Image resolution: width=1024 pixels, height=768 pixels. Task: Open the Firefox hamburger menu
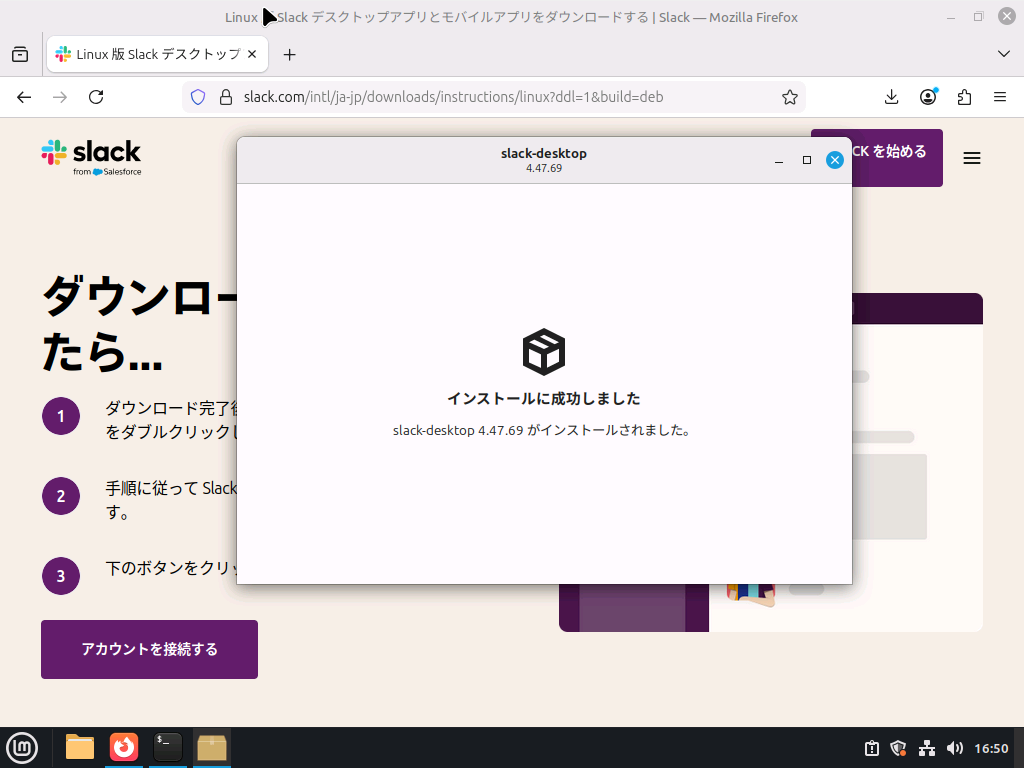click(999, 96)
